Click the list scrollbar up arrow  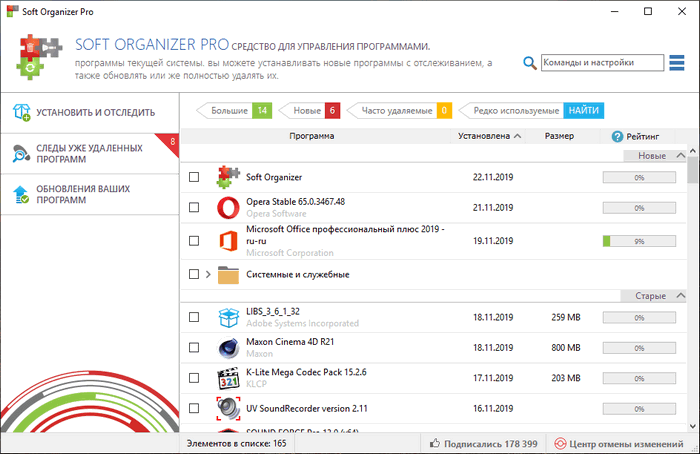(692, 151)
